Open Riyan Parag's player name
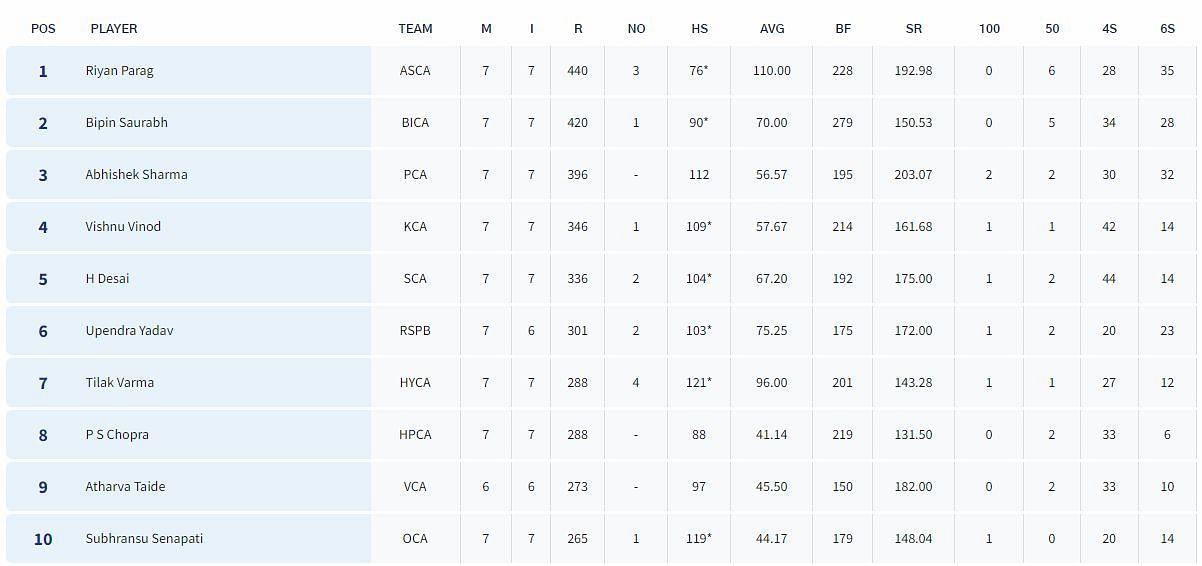The image size is (1202, 566). tap(119, 71)
